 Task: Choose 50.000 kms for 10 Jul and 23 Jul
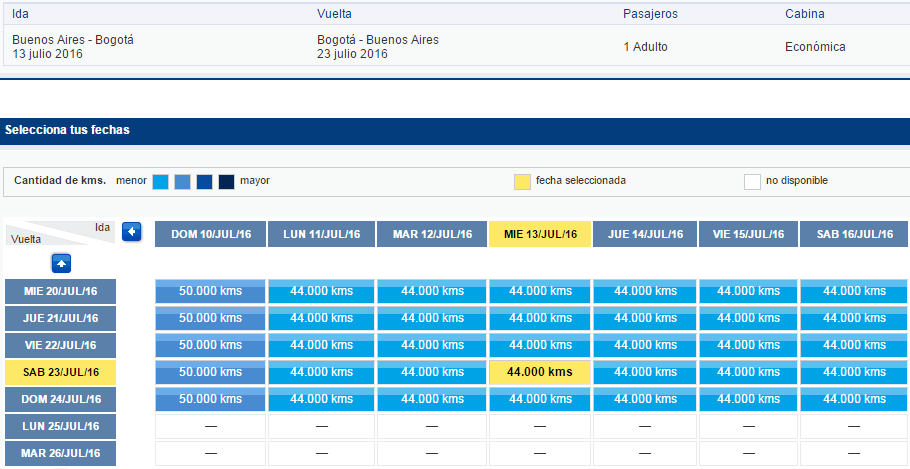pyautogui.click(x=211, y=372)
